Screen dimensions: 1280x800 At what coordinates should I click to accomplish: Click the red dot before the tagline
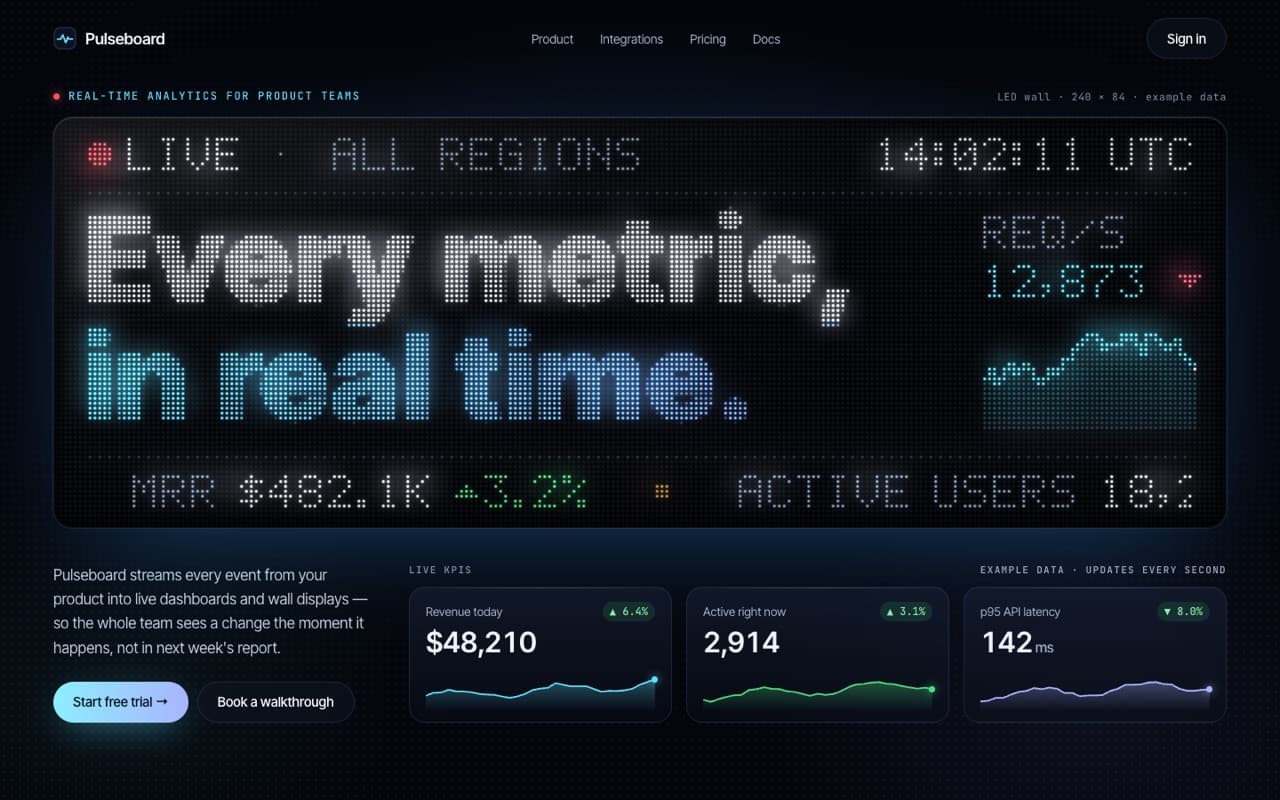[57, 96]
